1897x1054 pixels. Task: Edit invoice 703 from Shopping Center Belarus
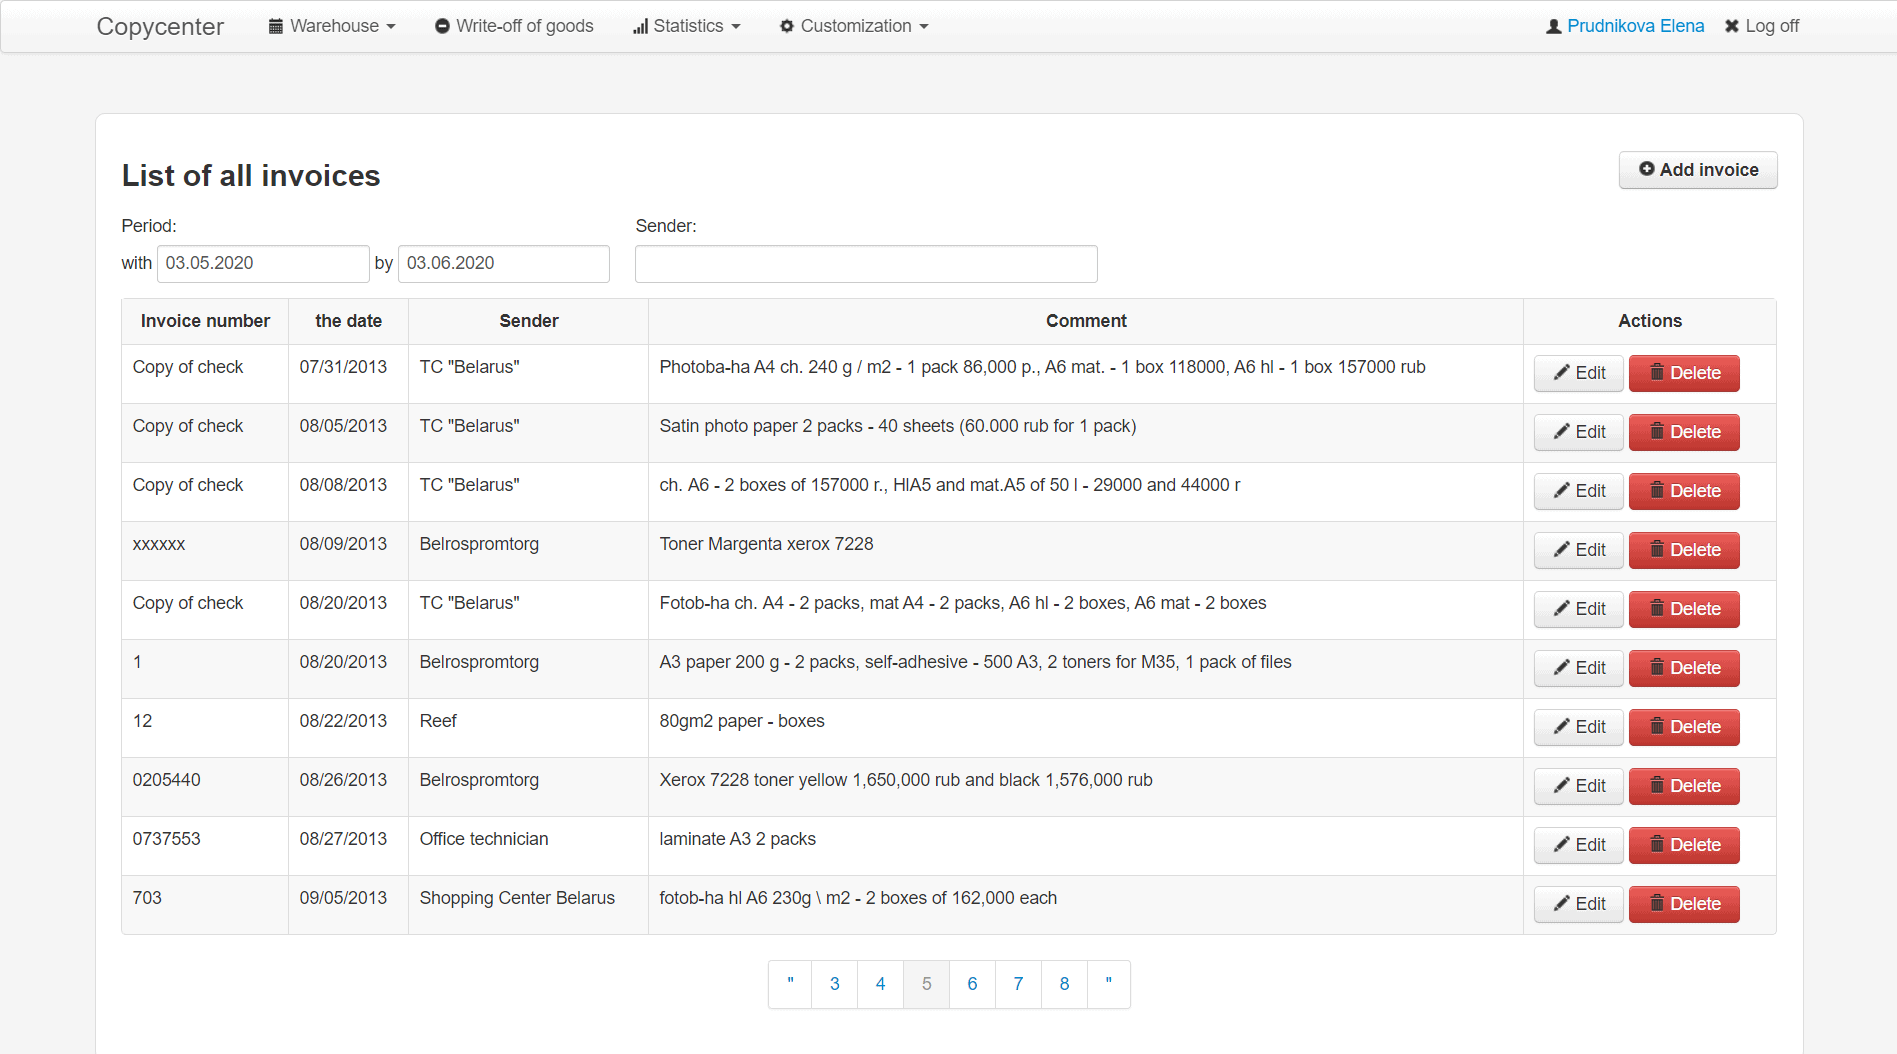pos(1579,905)
